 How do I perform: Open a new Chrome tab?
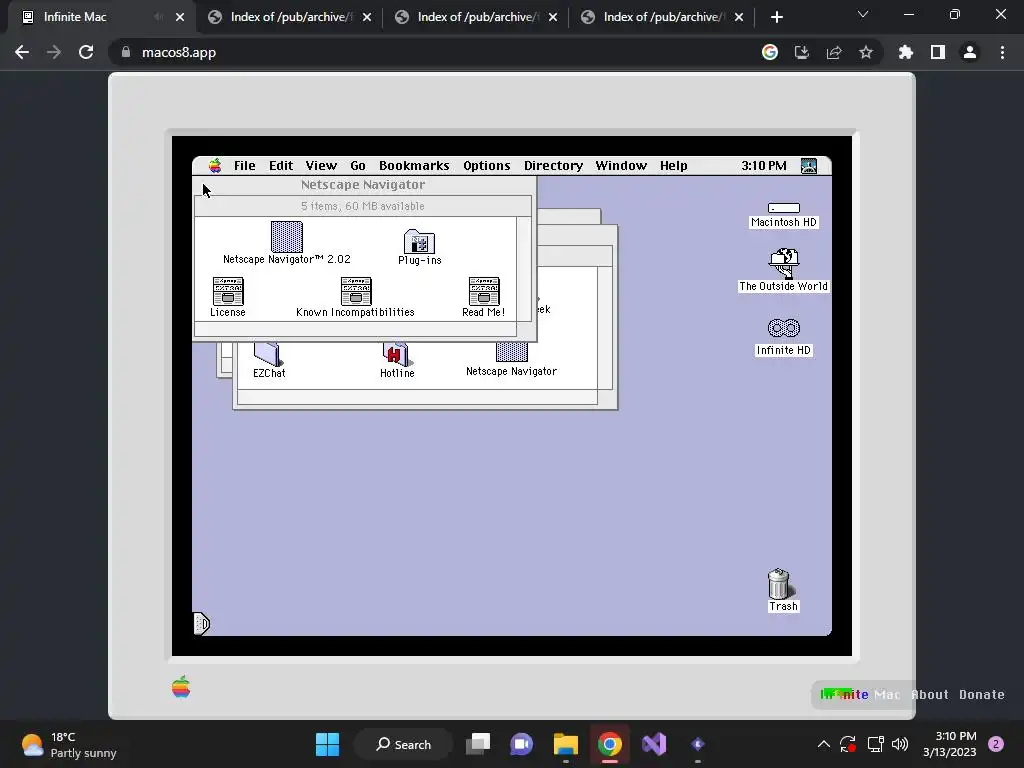pos(776,18)
